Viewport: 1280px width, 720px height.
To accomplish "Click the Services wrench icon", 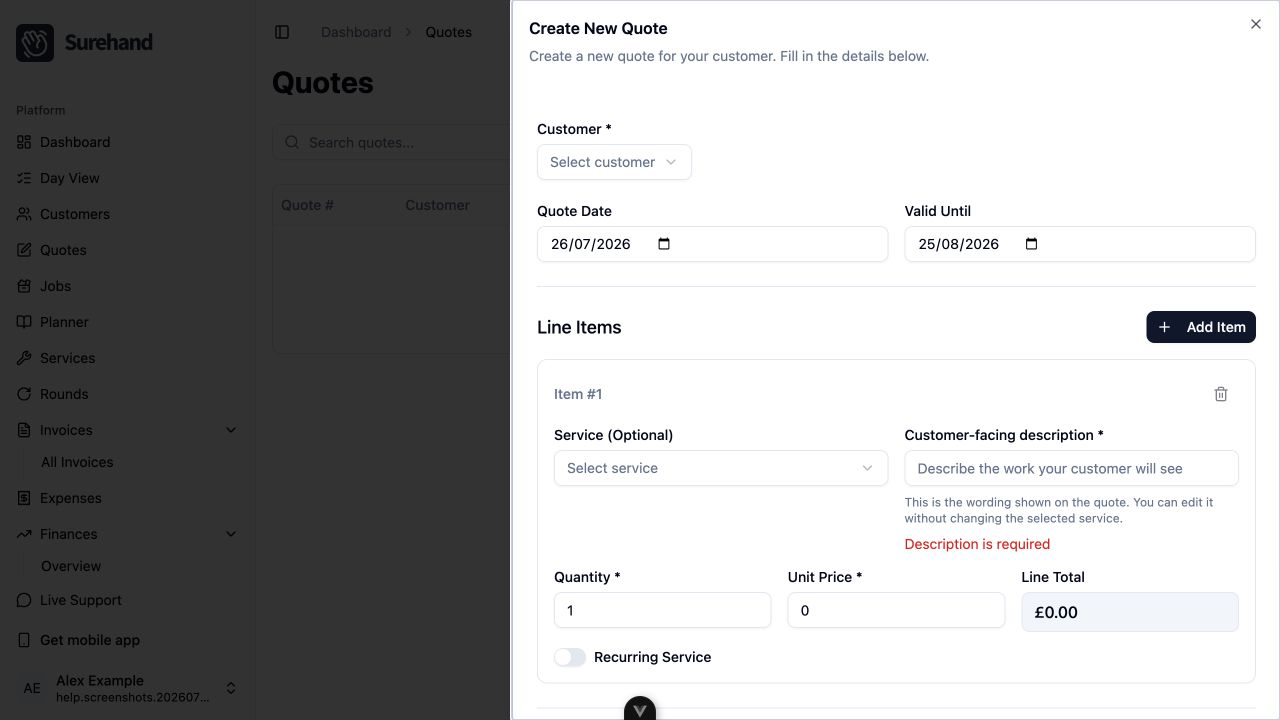I will pyautogui.click(x=24, y=358).
